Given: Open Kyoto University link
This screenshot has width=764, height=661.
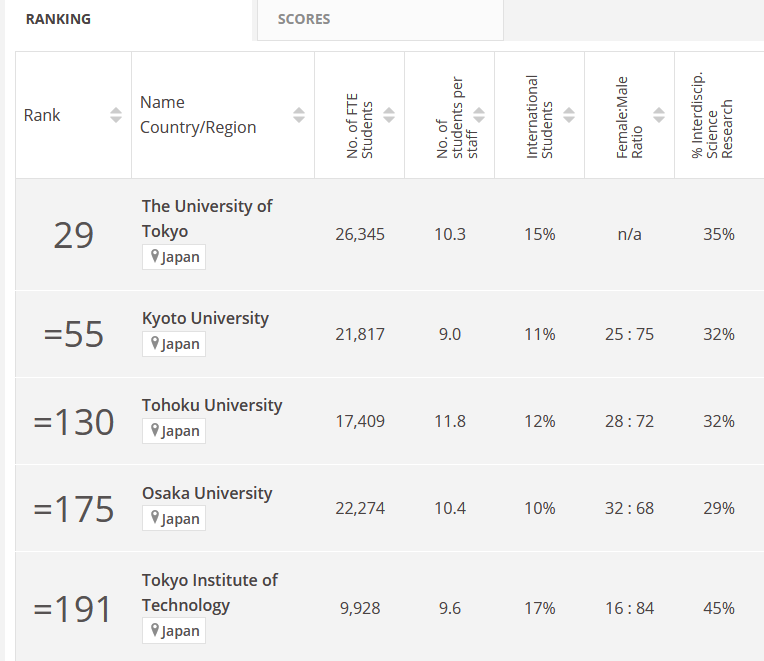Looking at the screenshot, I should click(x=205, y=318).
